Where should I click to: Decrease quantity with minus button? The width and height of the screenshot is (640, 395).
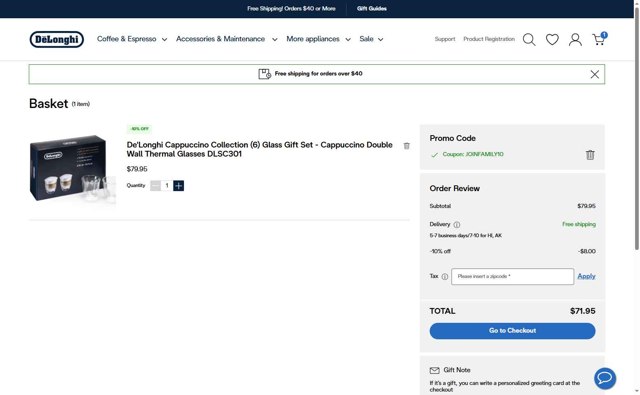point(156,186)
